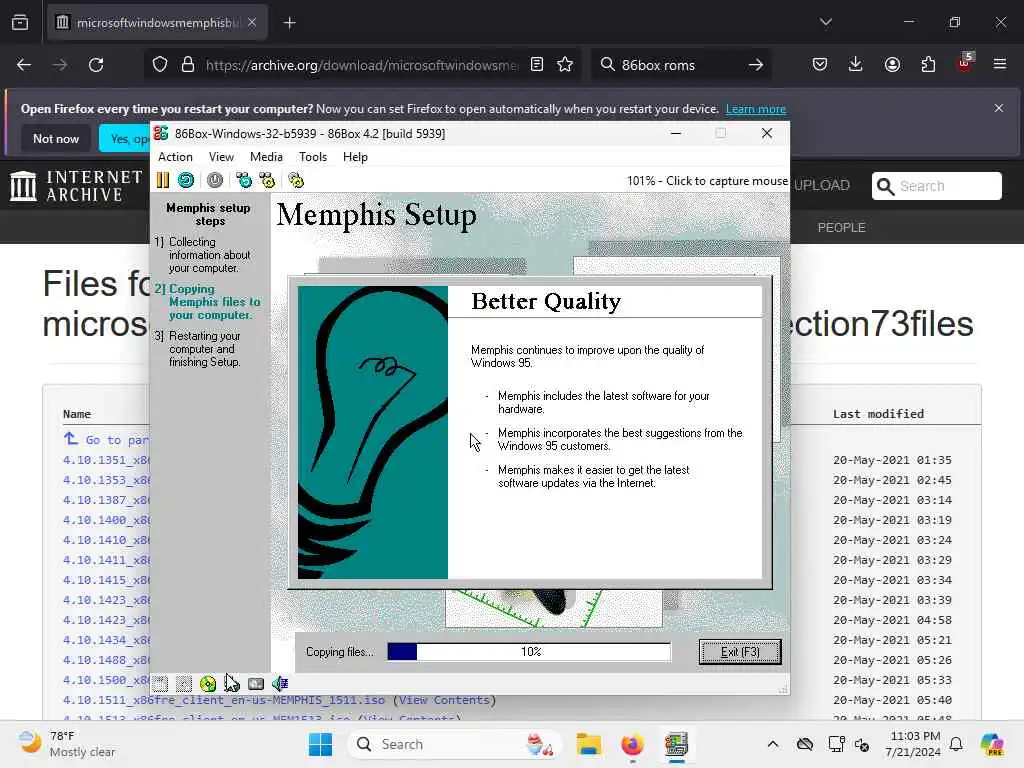Click the Last modified column header
The width and height of the screenshot is (1024, 768).
click(x=878, y=414)
